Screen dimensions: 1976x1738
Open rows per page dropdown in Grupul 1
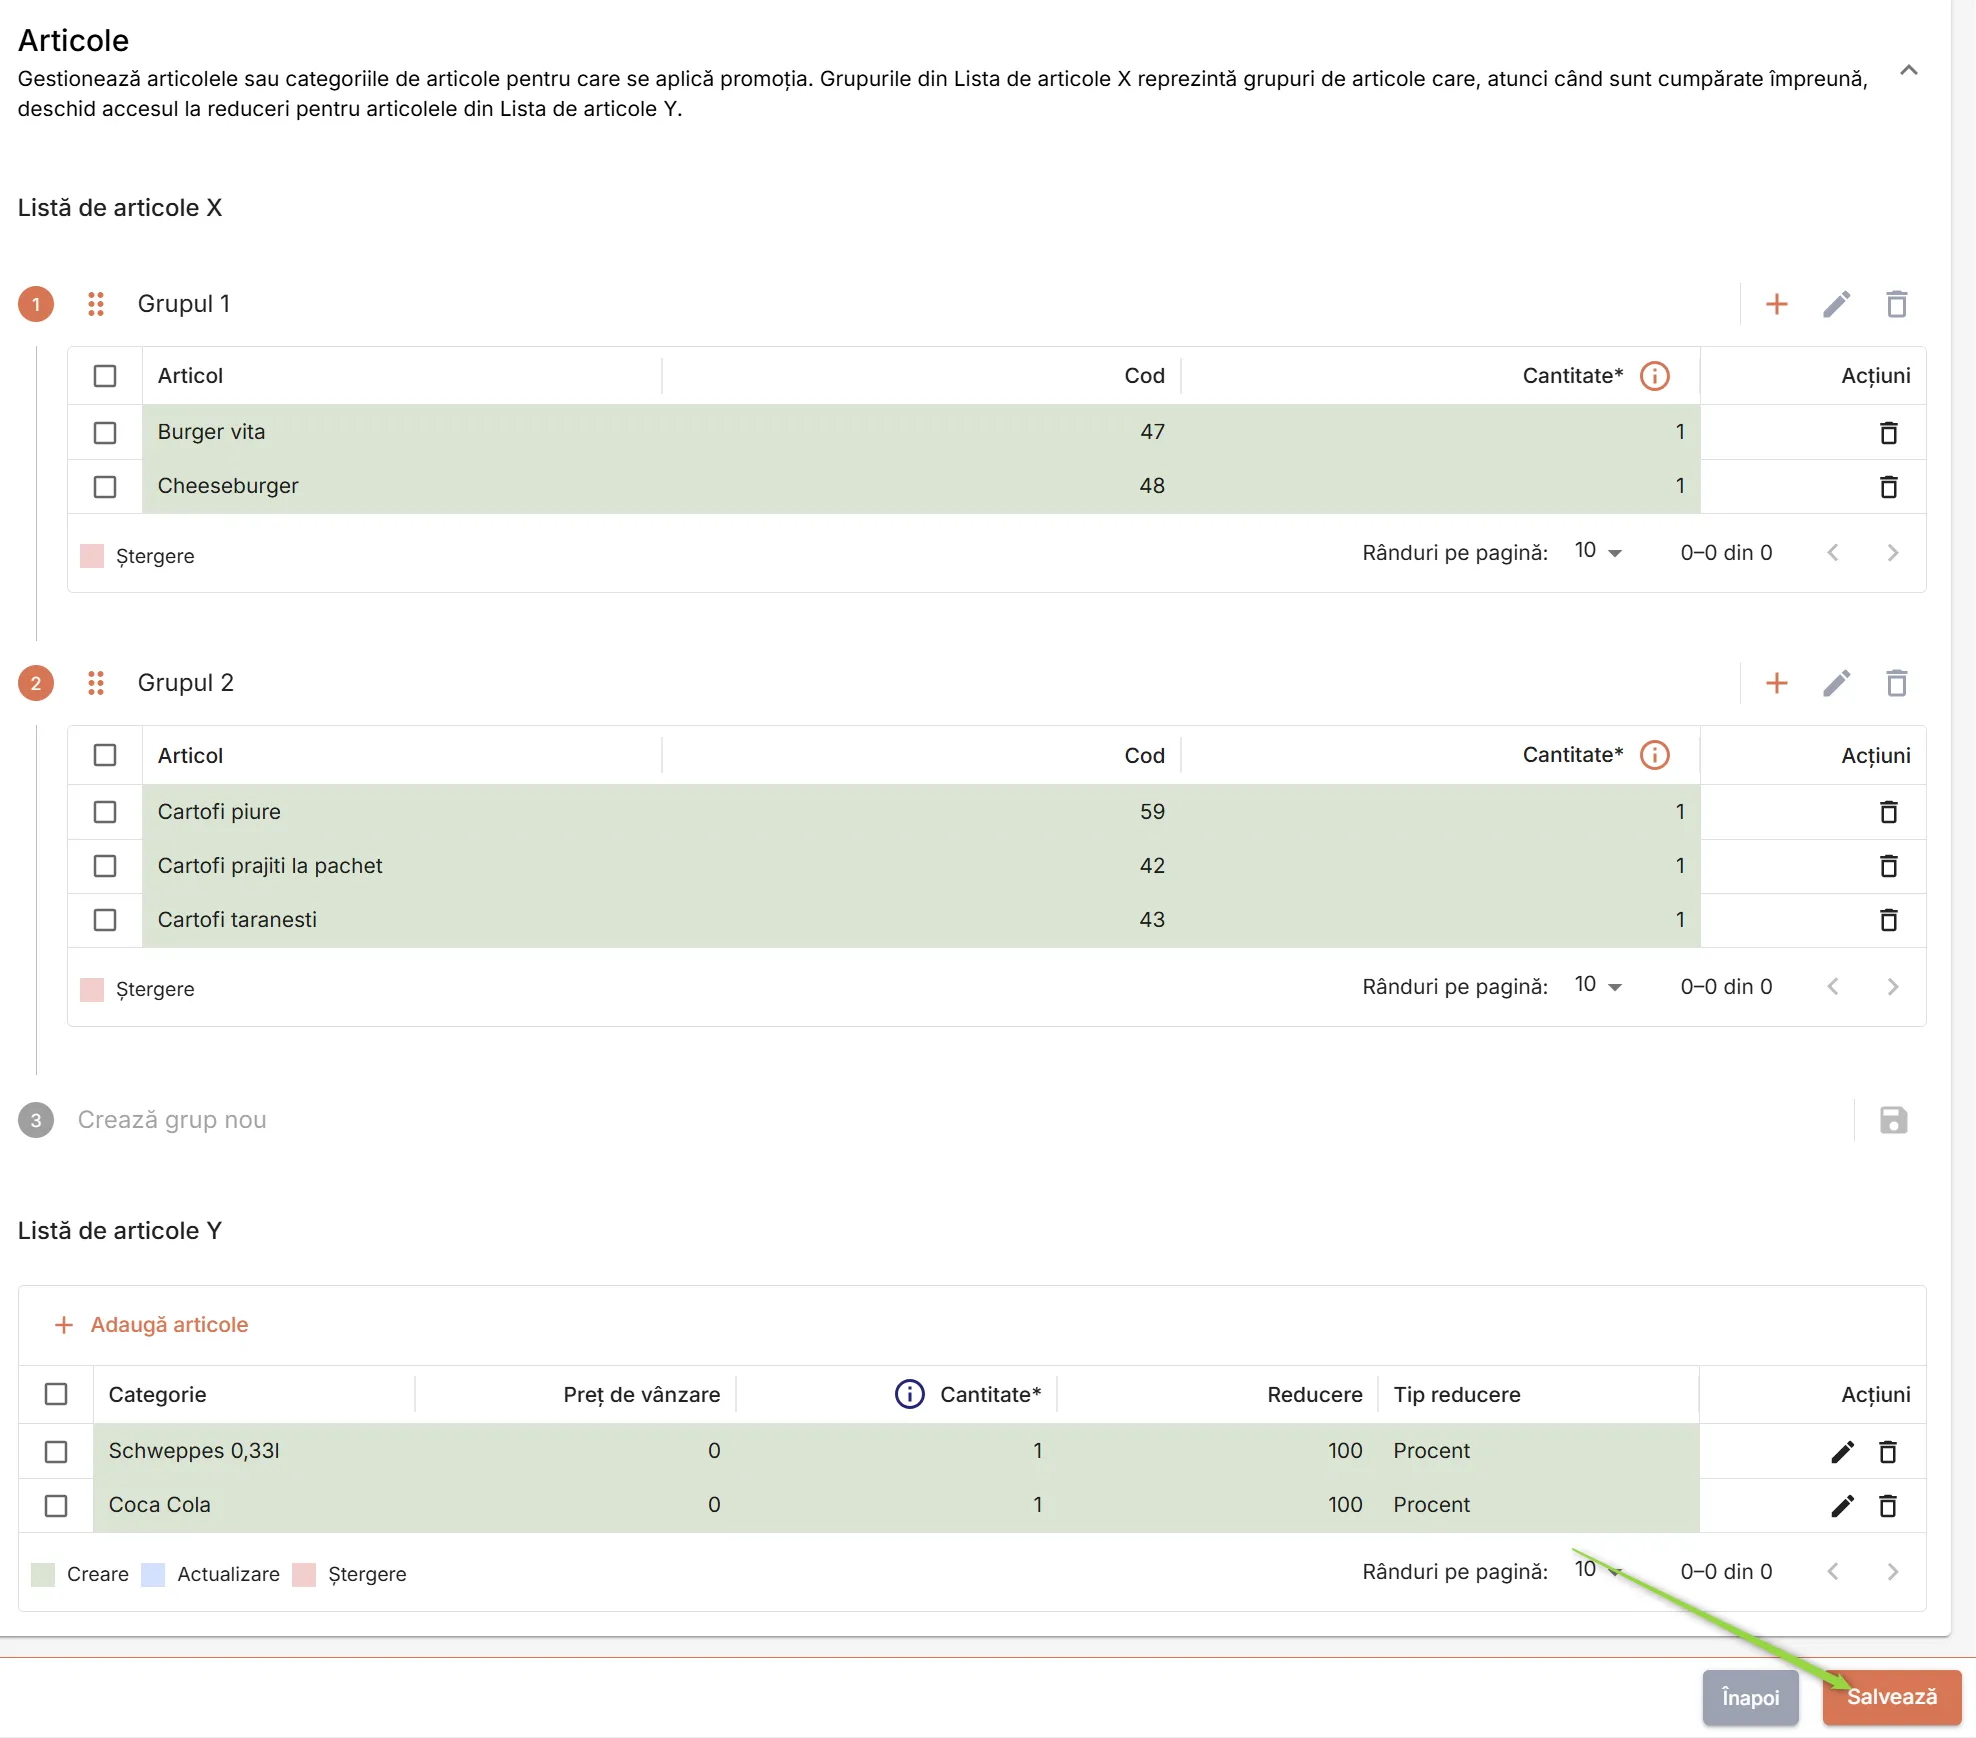pos(1598,552)
